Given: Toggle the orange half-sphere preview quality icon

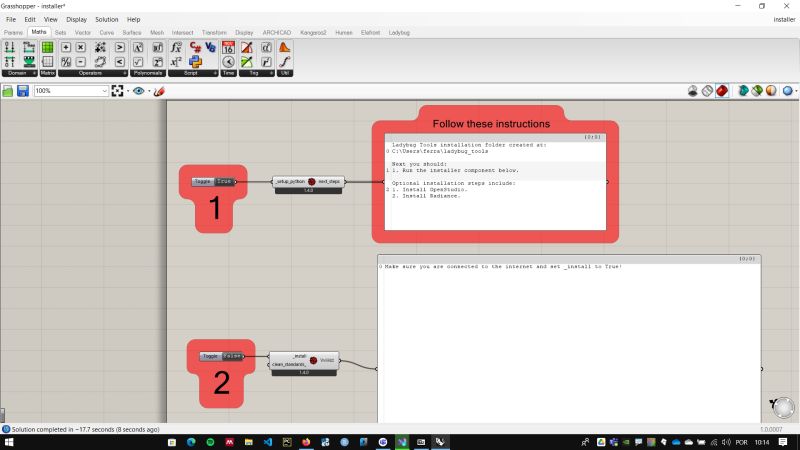Looking at the screenshot, I should coord(771,91).
